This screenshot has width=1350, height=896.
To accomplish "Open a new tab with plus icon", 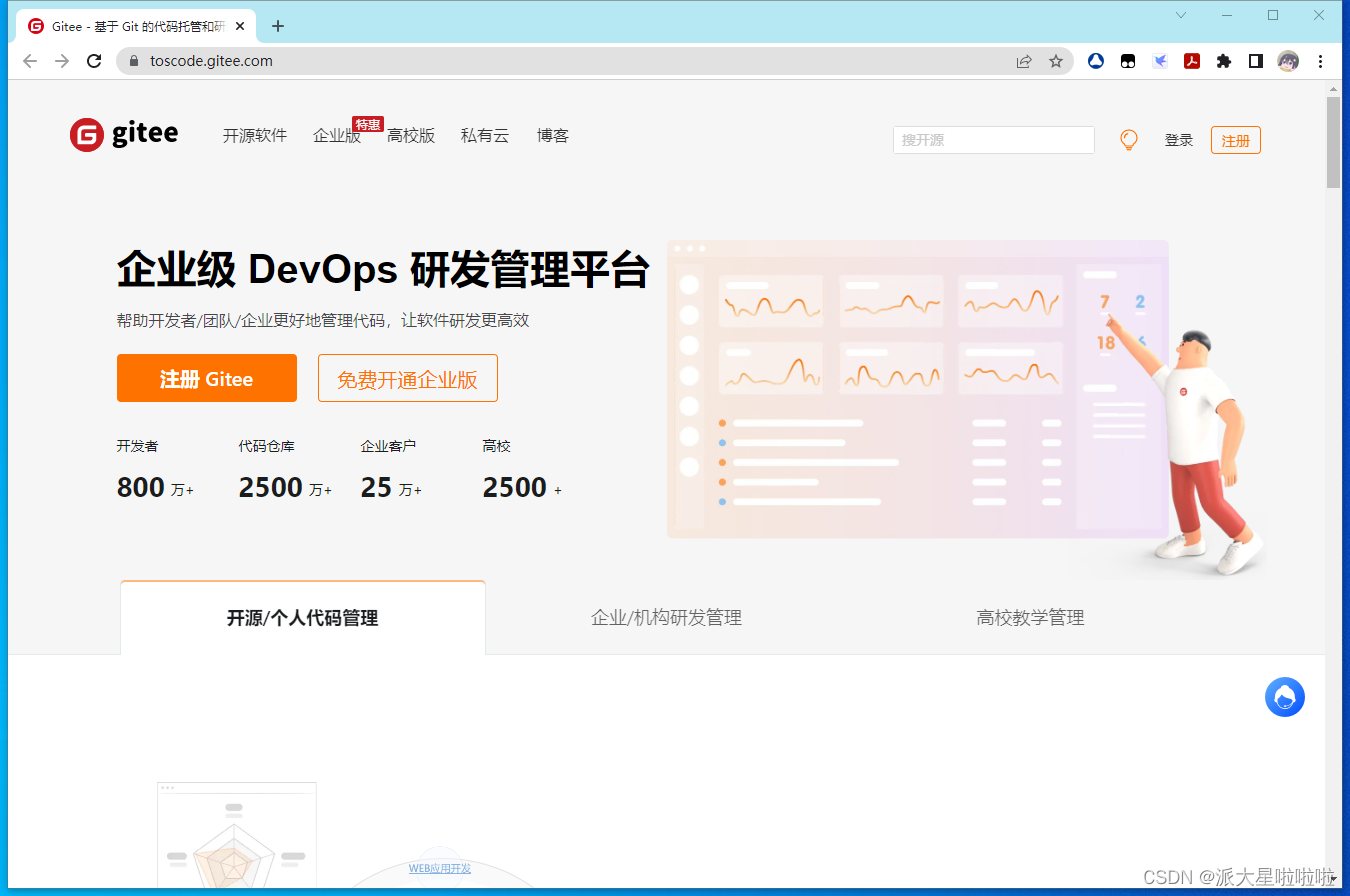I will pos(278,26).
